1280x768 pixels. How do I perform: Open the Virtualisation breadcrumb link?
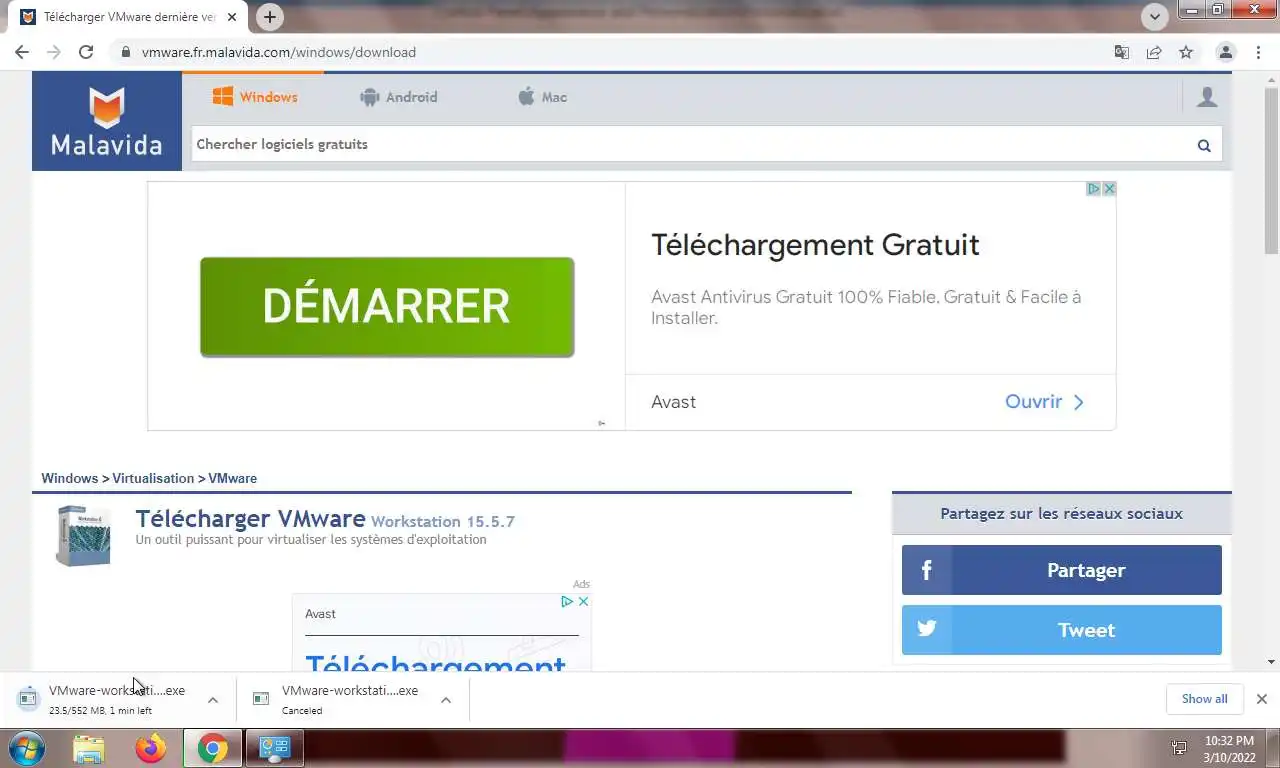tap(153, 478)
